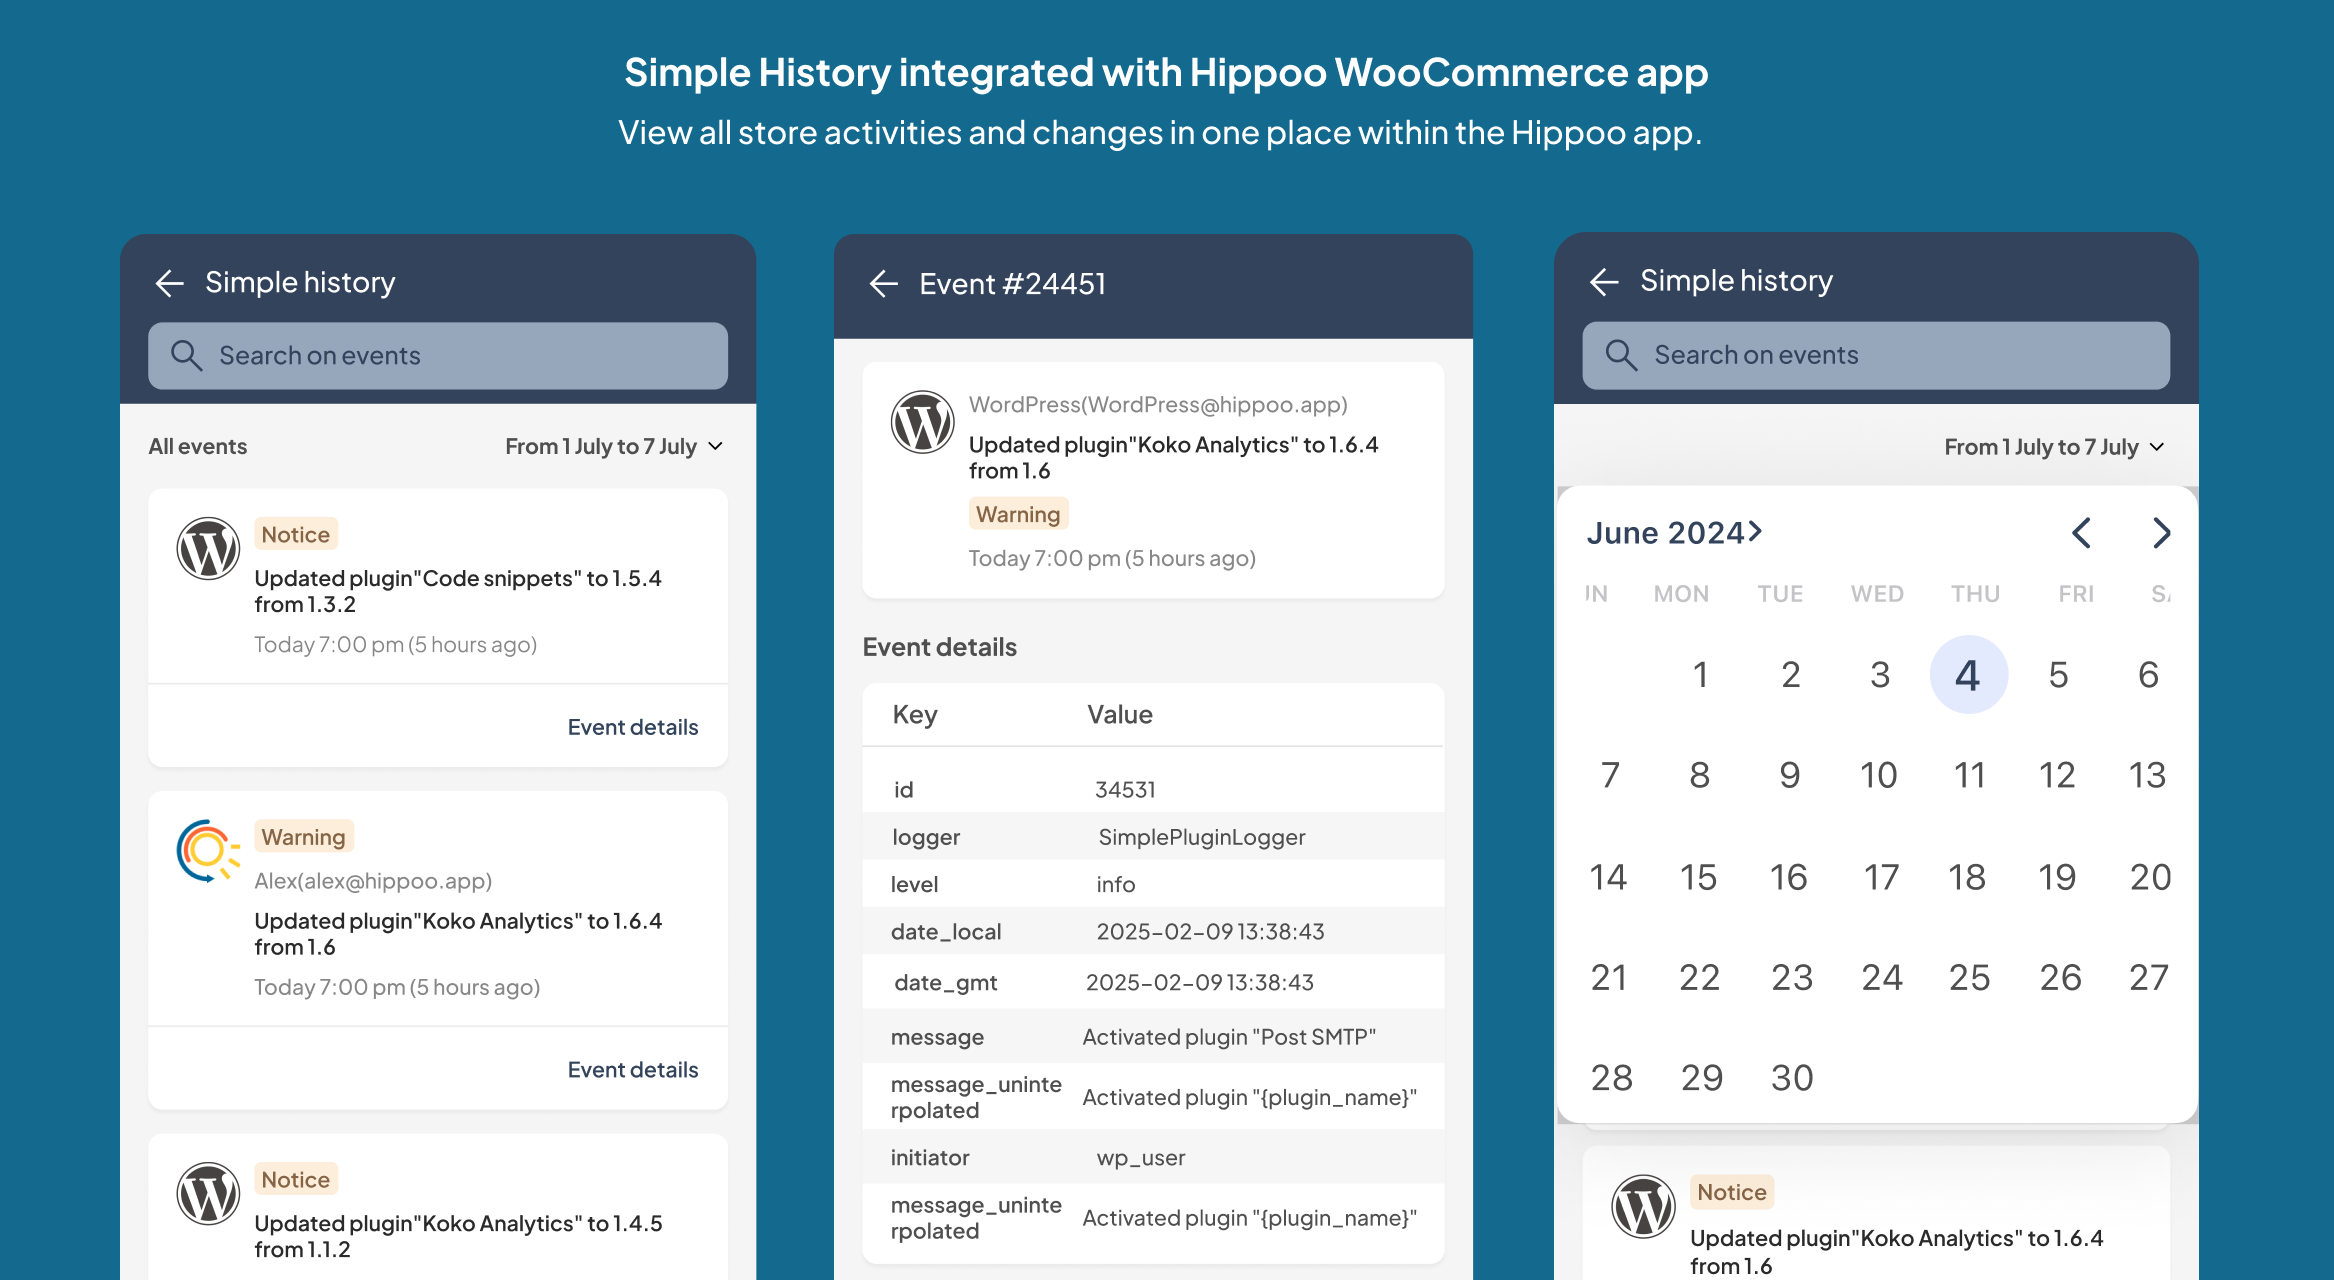Click Event #24451 title

pyautogui.click(x=1012, y=284)
